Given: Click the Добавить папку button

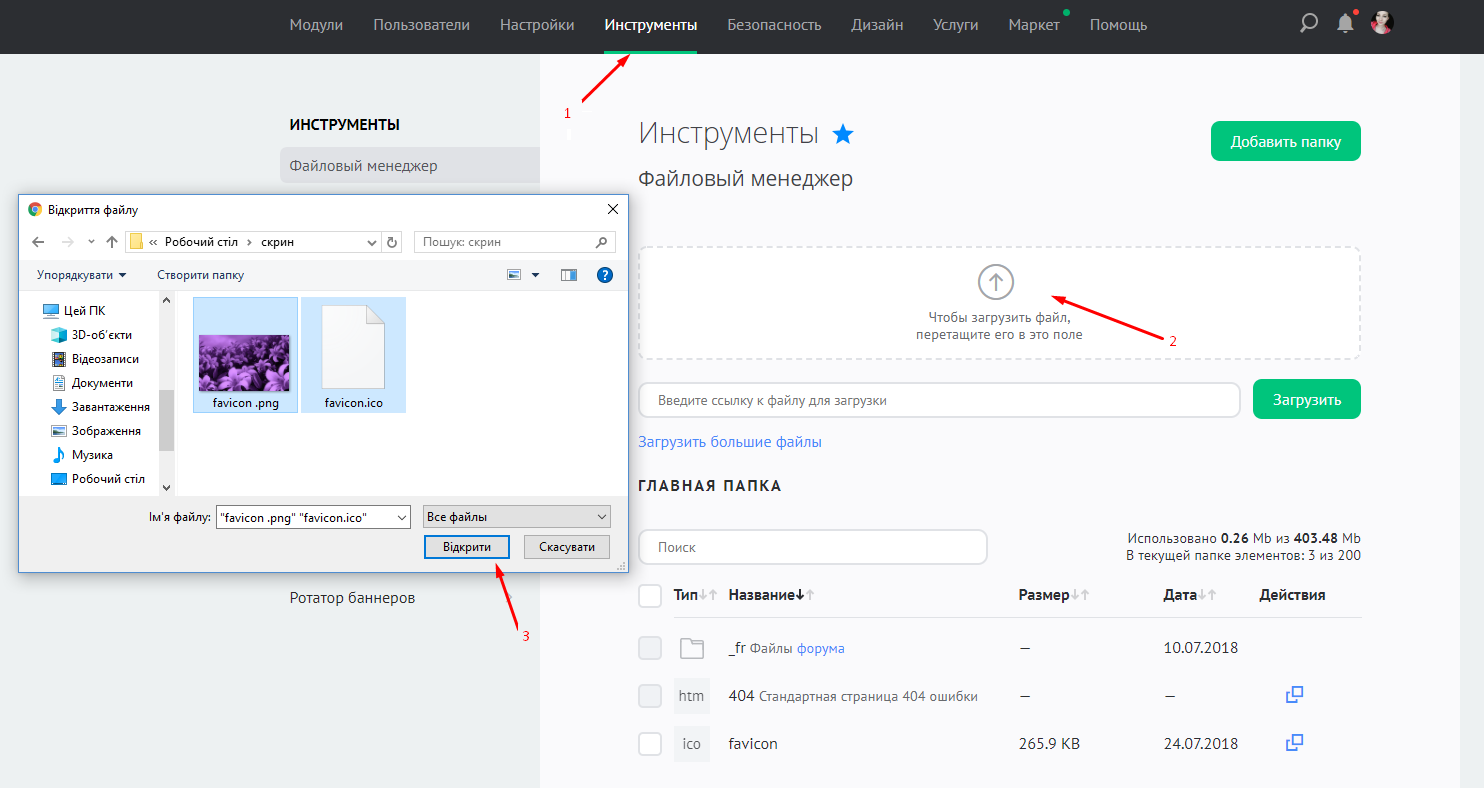Looking at the screenshot, I should pos(1285,141).
